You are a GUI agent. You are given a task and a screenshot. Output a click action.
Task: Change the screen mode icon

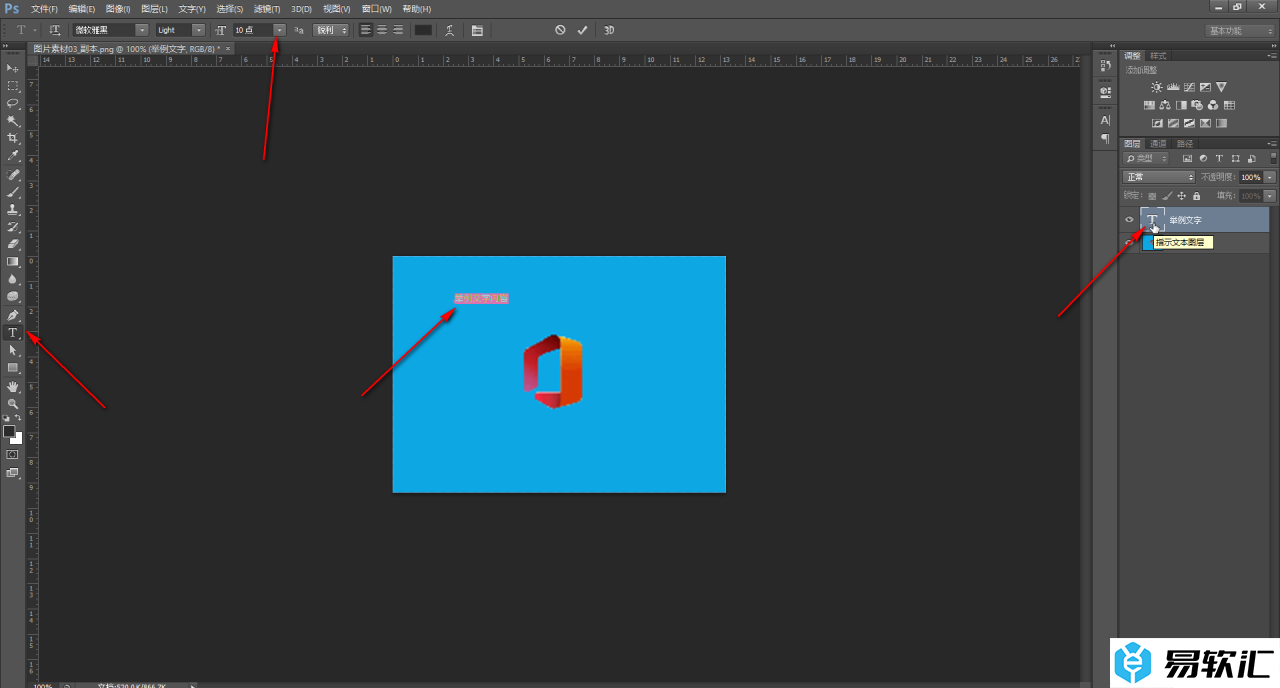[13, 473]
